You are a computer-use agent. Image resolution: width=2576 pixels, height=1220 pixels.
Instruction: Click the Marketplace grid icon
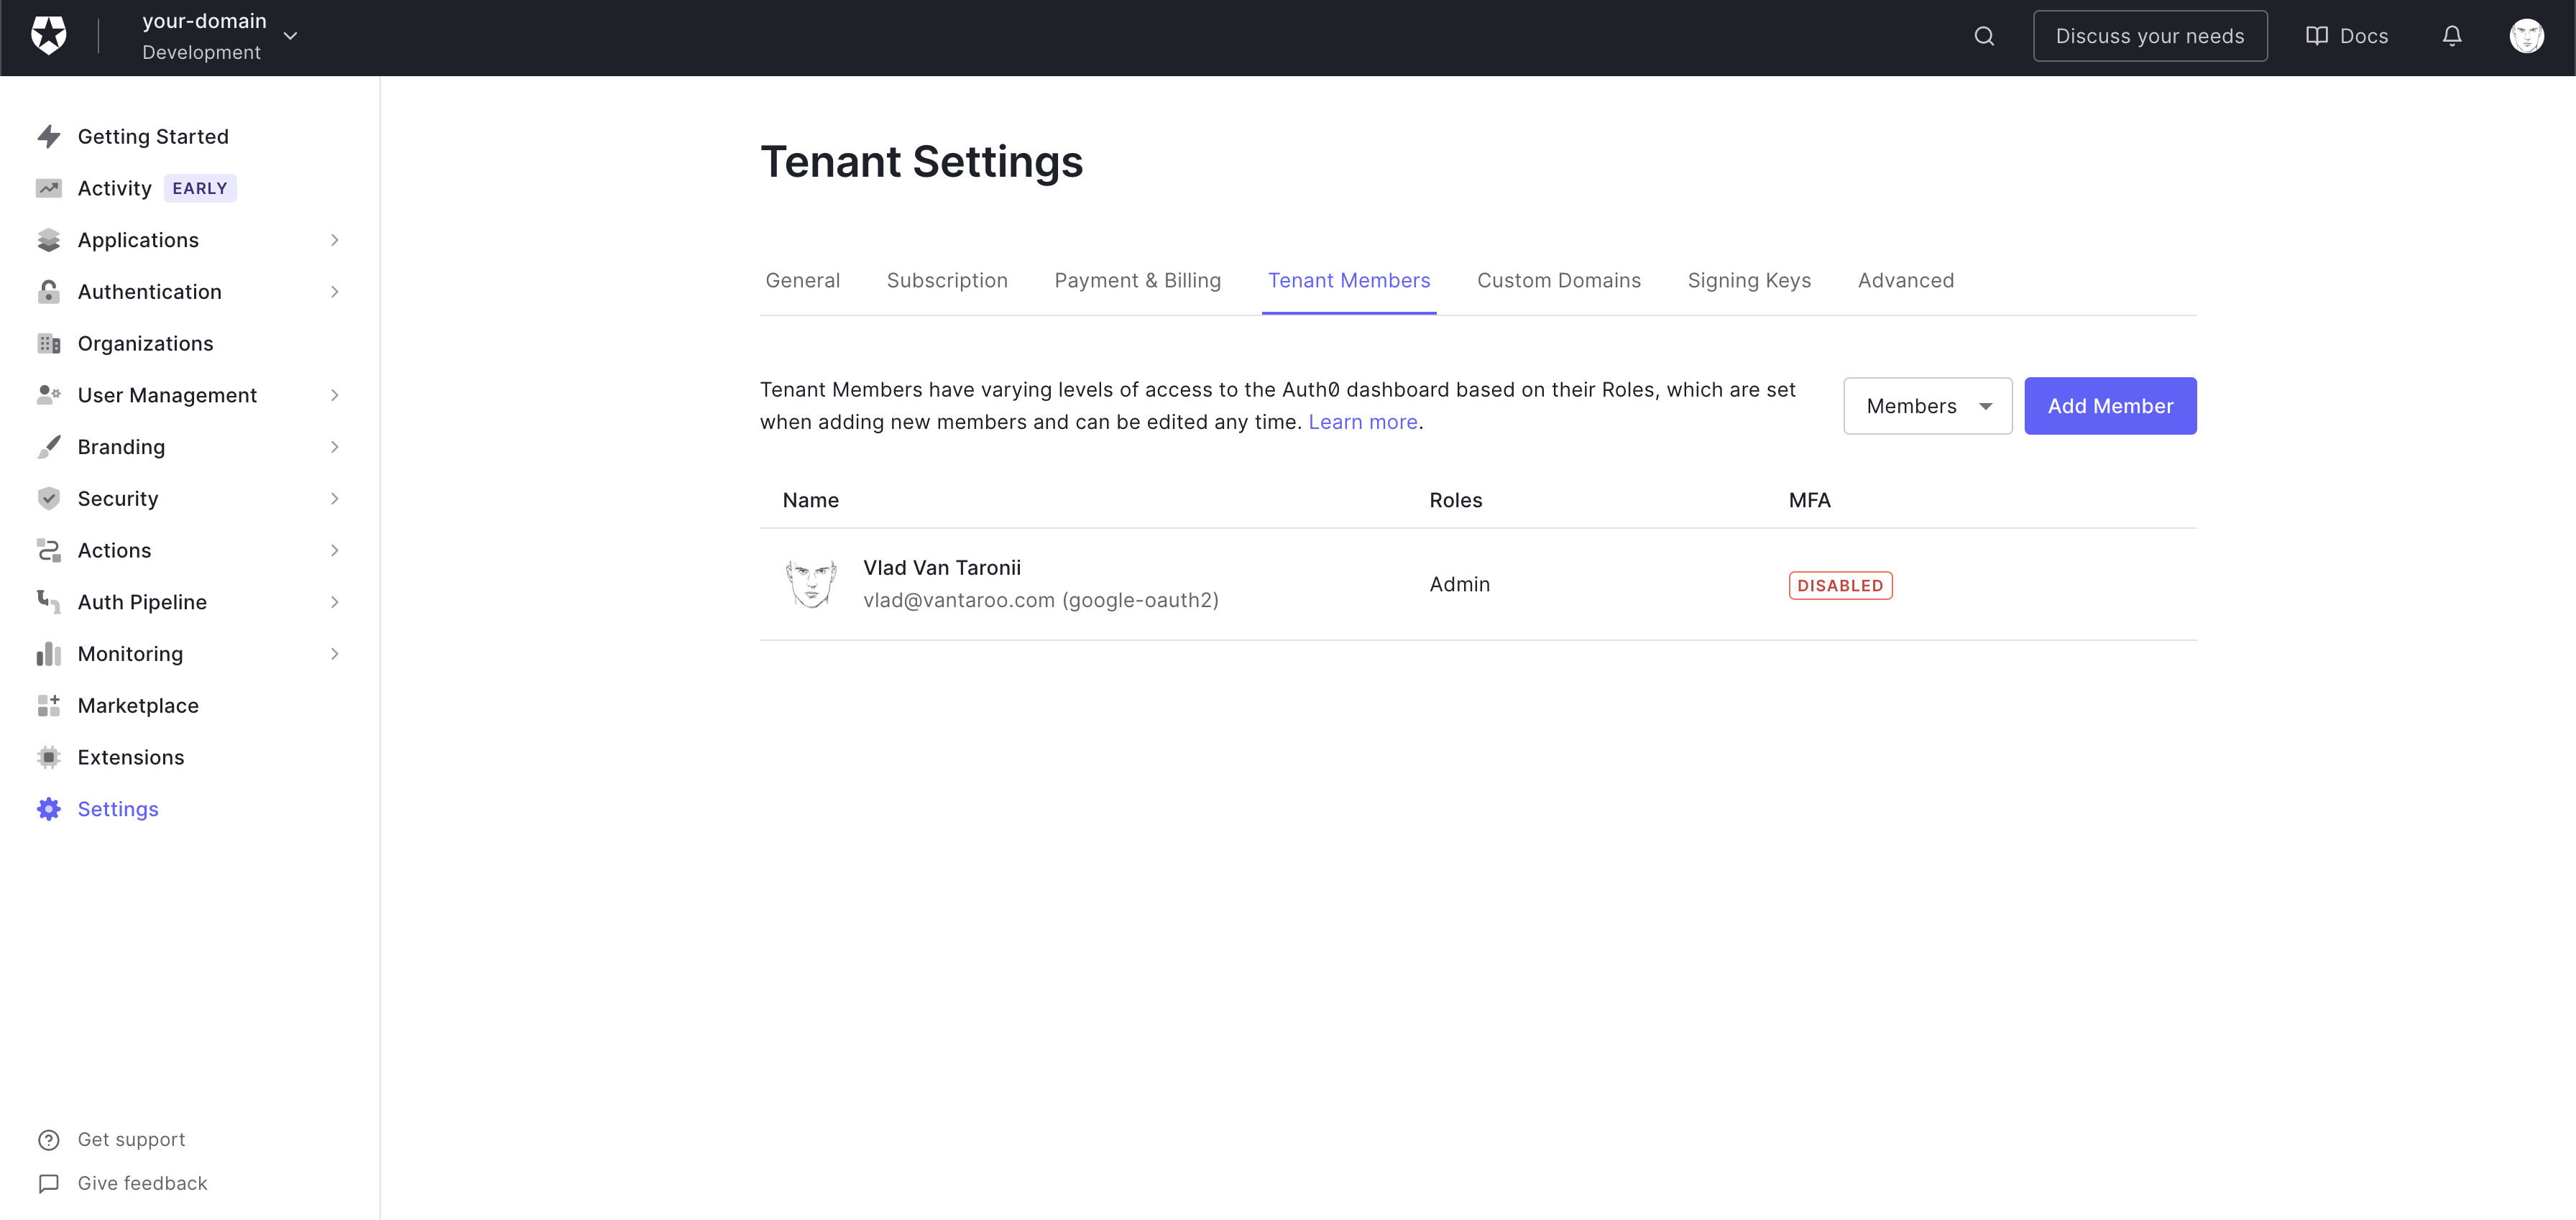click(48, 705)
